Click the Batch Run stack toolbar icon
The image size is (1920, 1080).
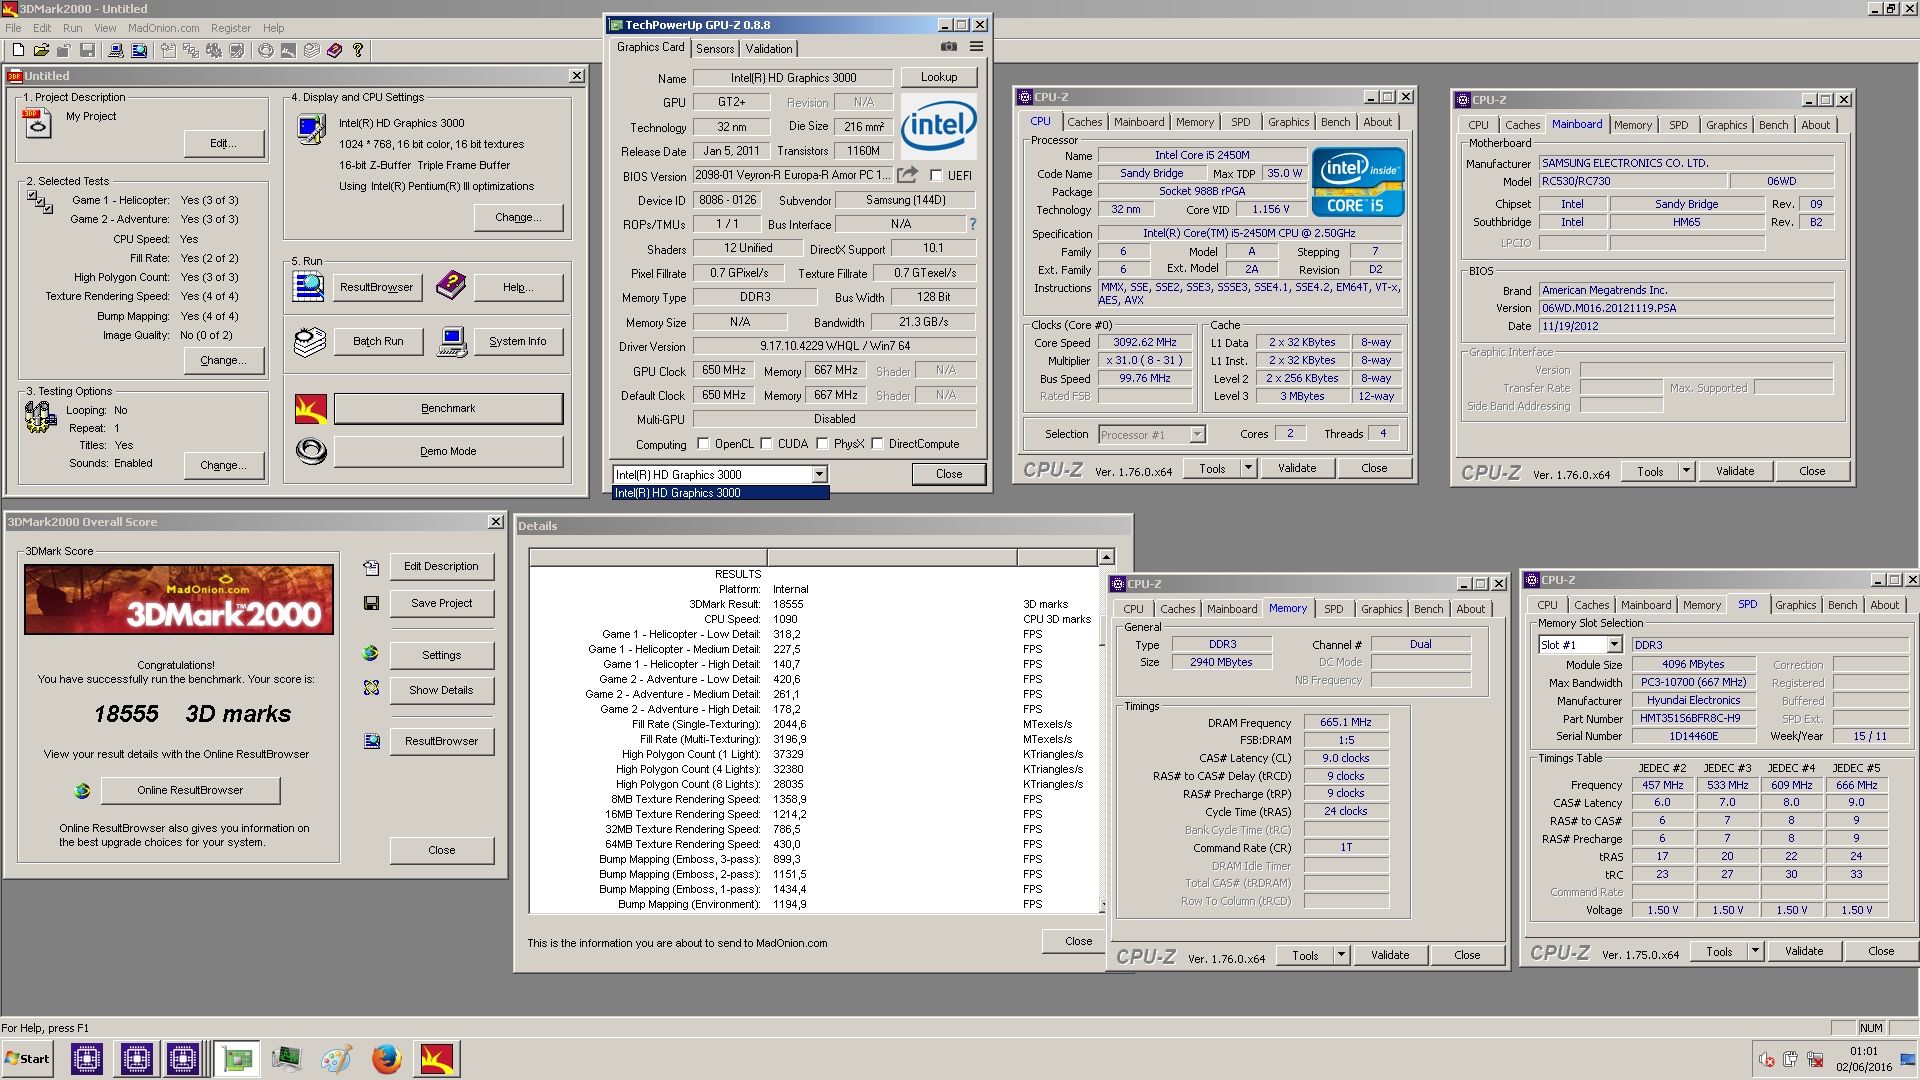tap(311, 50)
